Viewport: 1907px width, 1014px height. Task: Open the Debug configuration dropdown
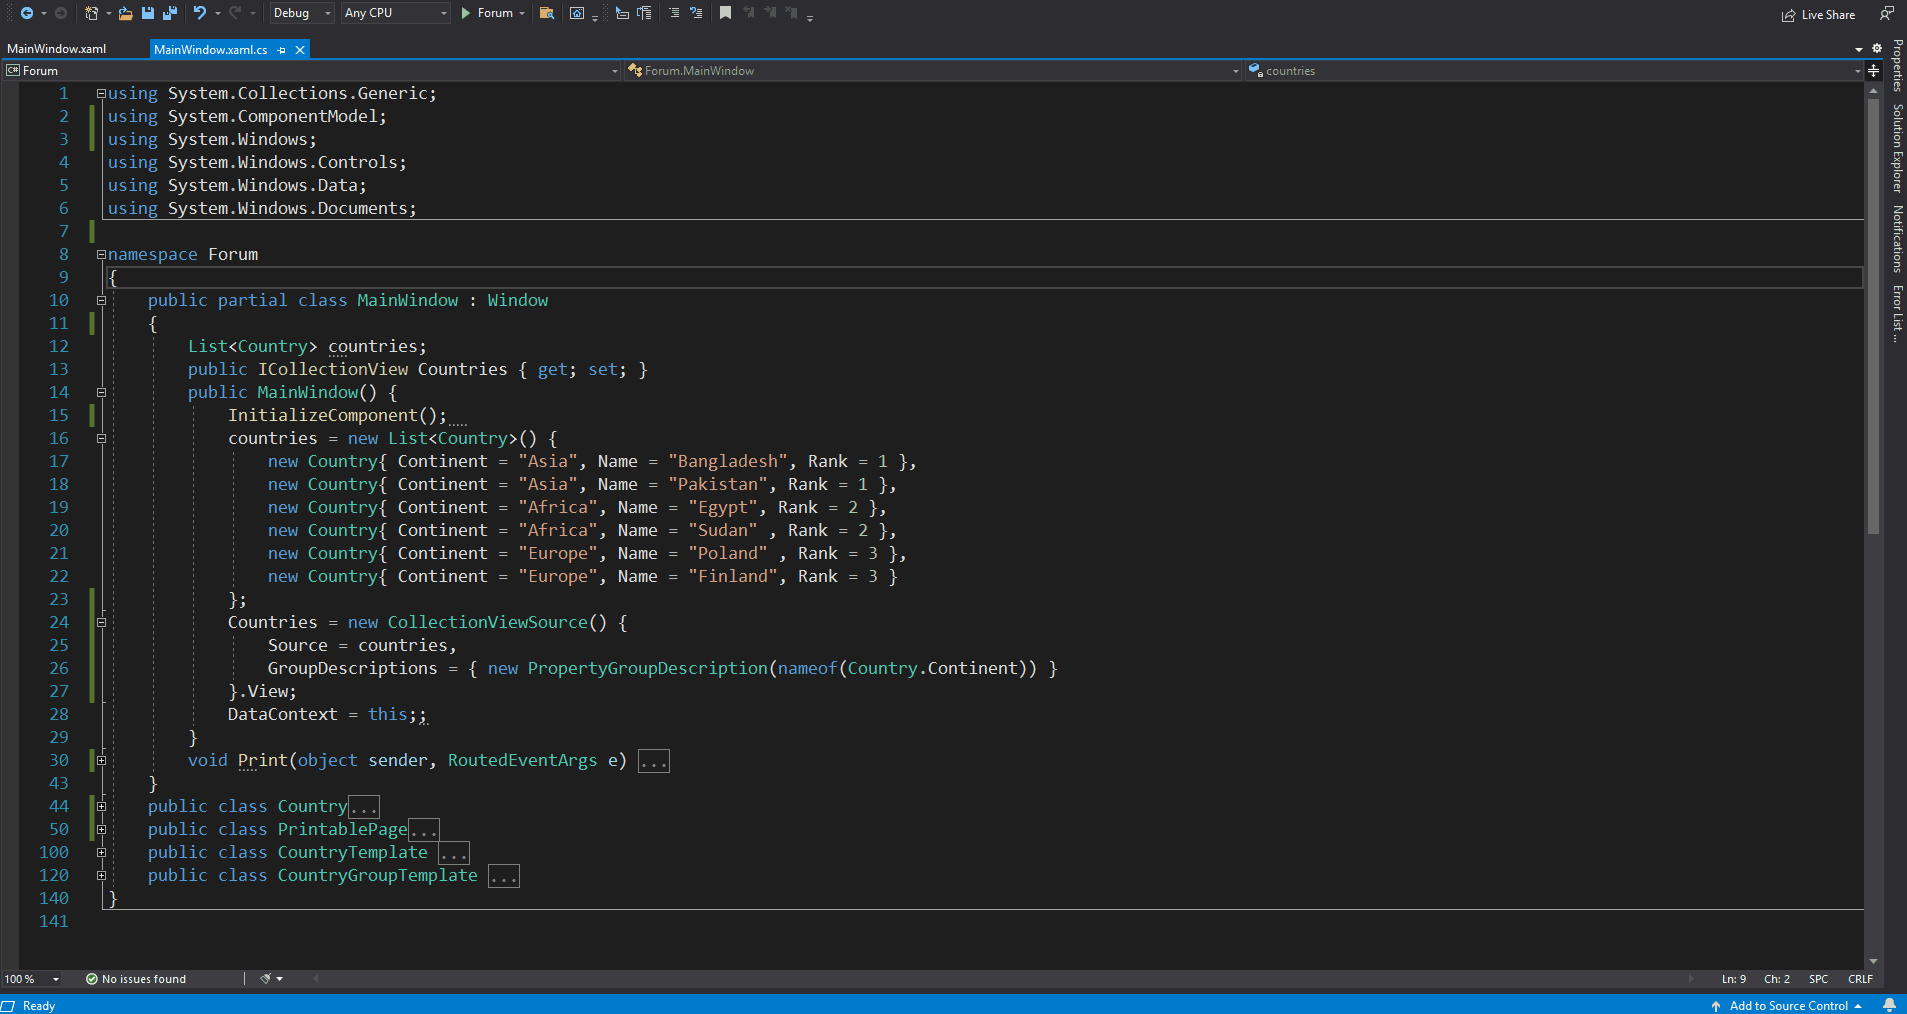coord(301,13)
